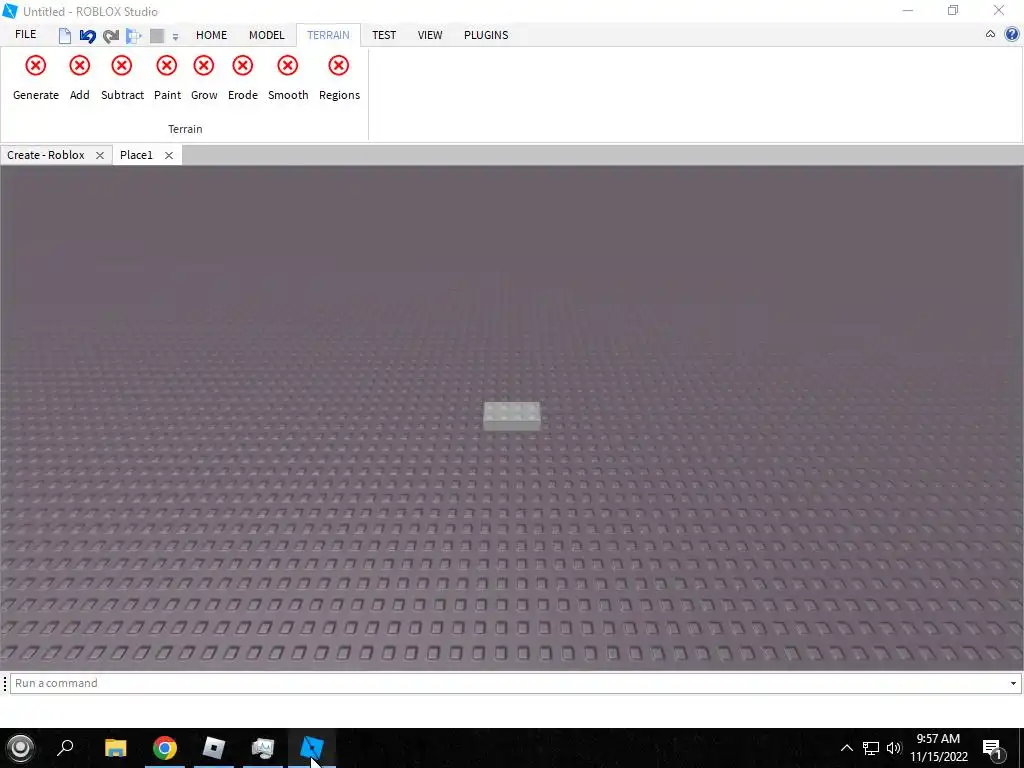Click the Roblox Studio taskbar icon
This screenshot has width=1024, height=768.
pos(312,748)
